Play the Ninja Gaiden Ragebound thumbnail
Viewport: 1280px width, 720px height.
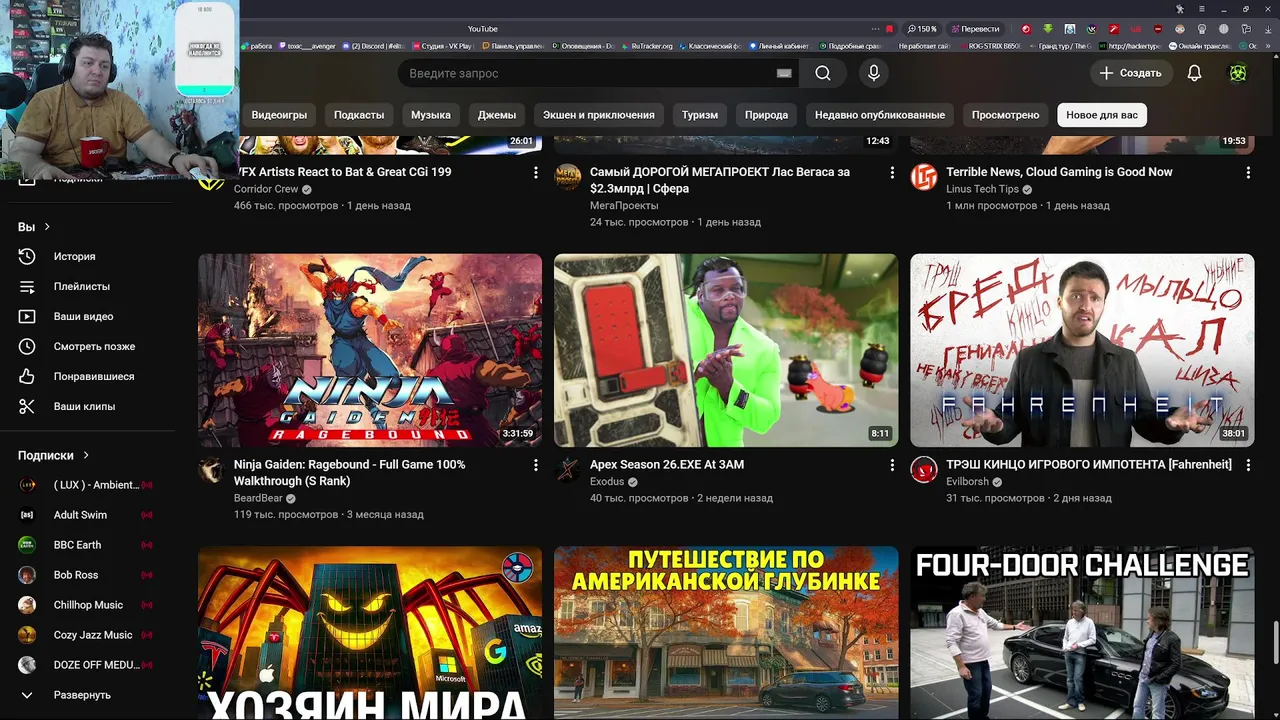[370, 350]
